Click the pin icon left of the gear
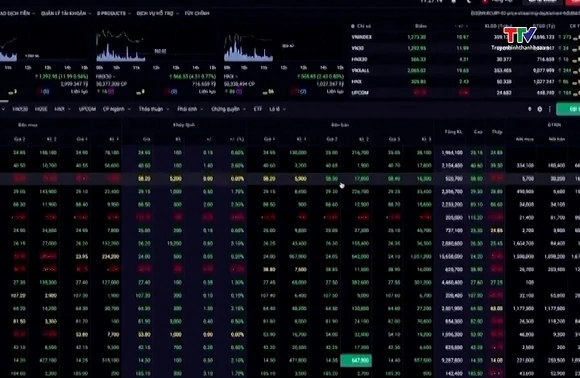 coord(530,109)
